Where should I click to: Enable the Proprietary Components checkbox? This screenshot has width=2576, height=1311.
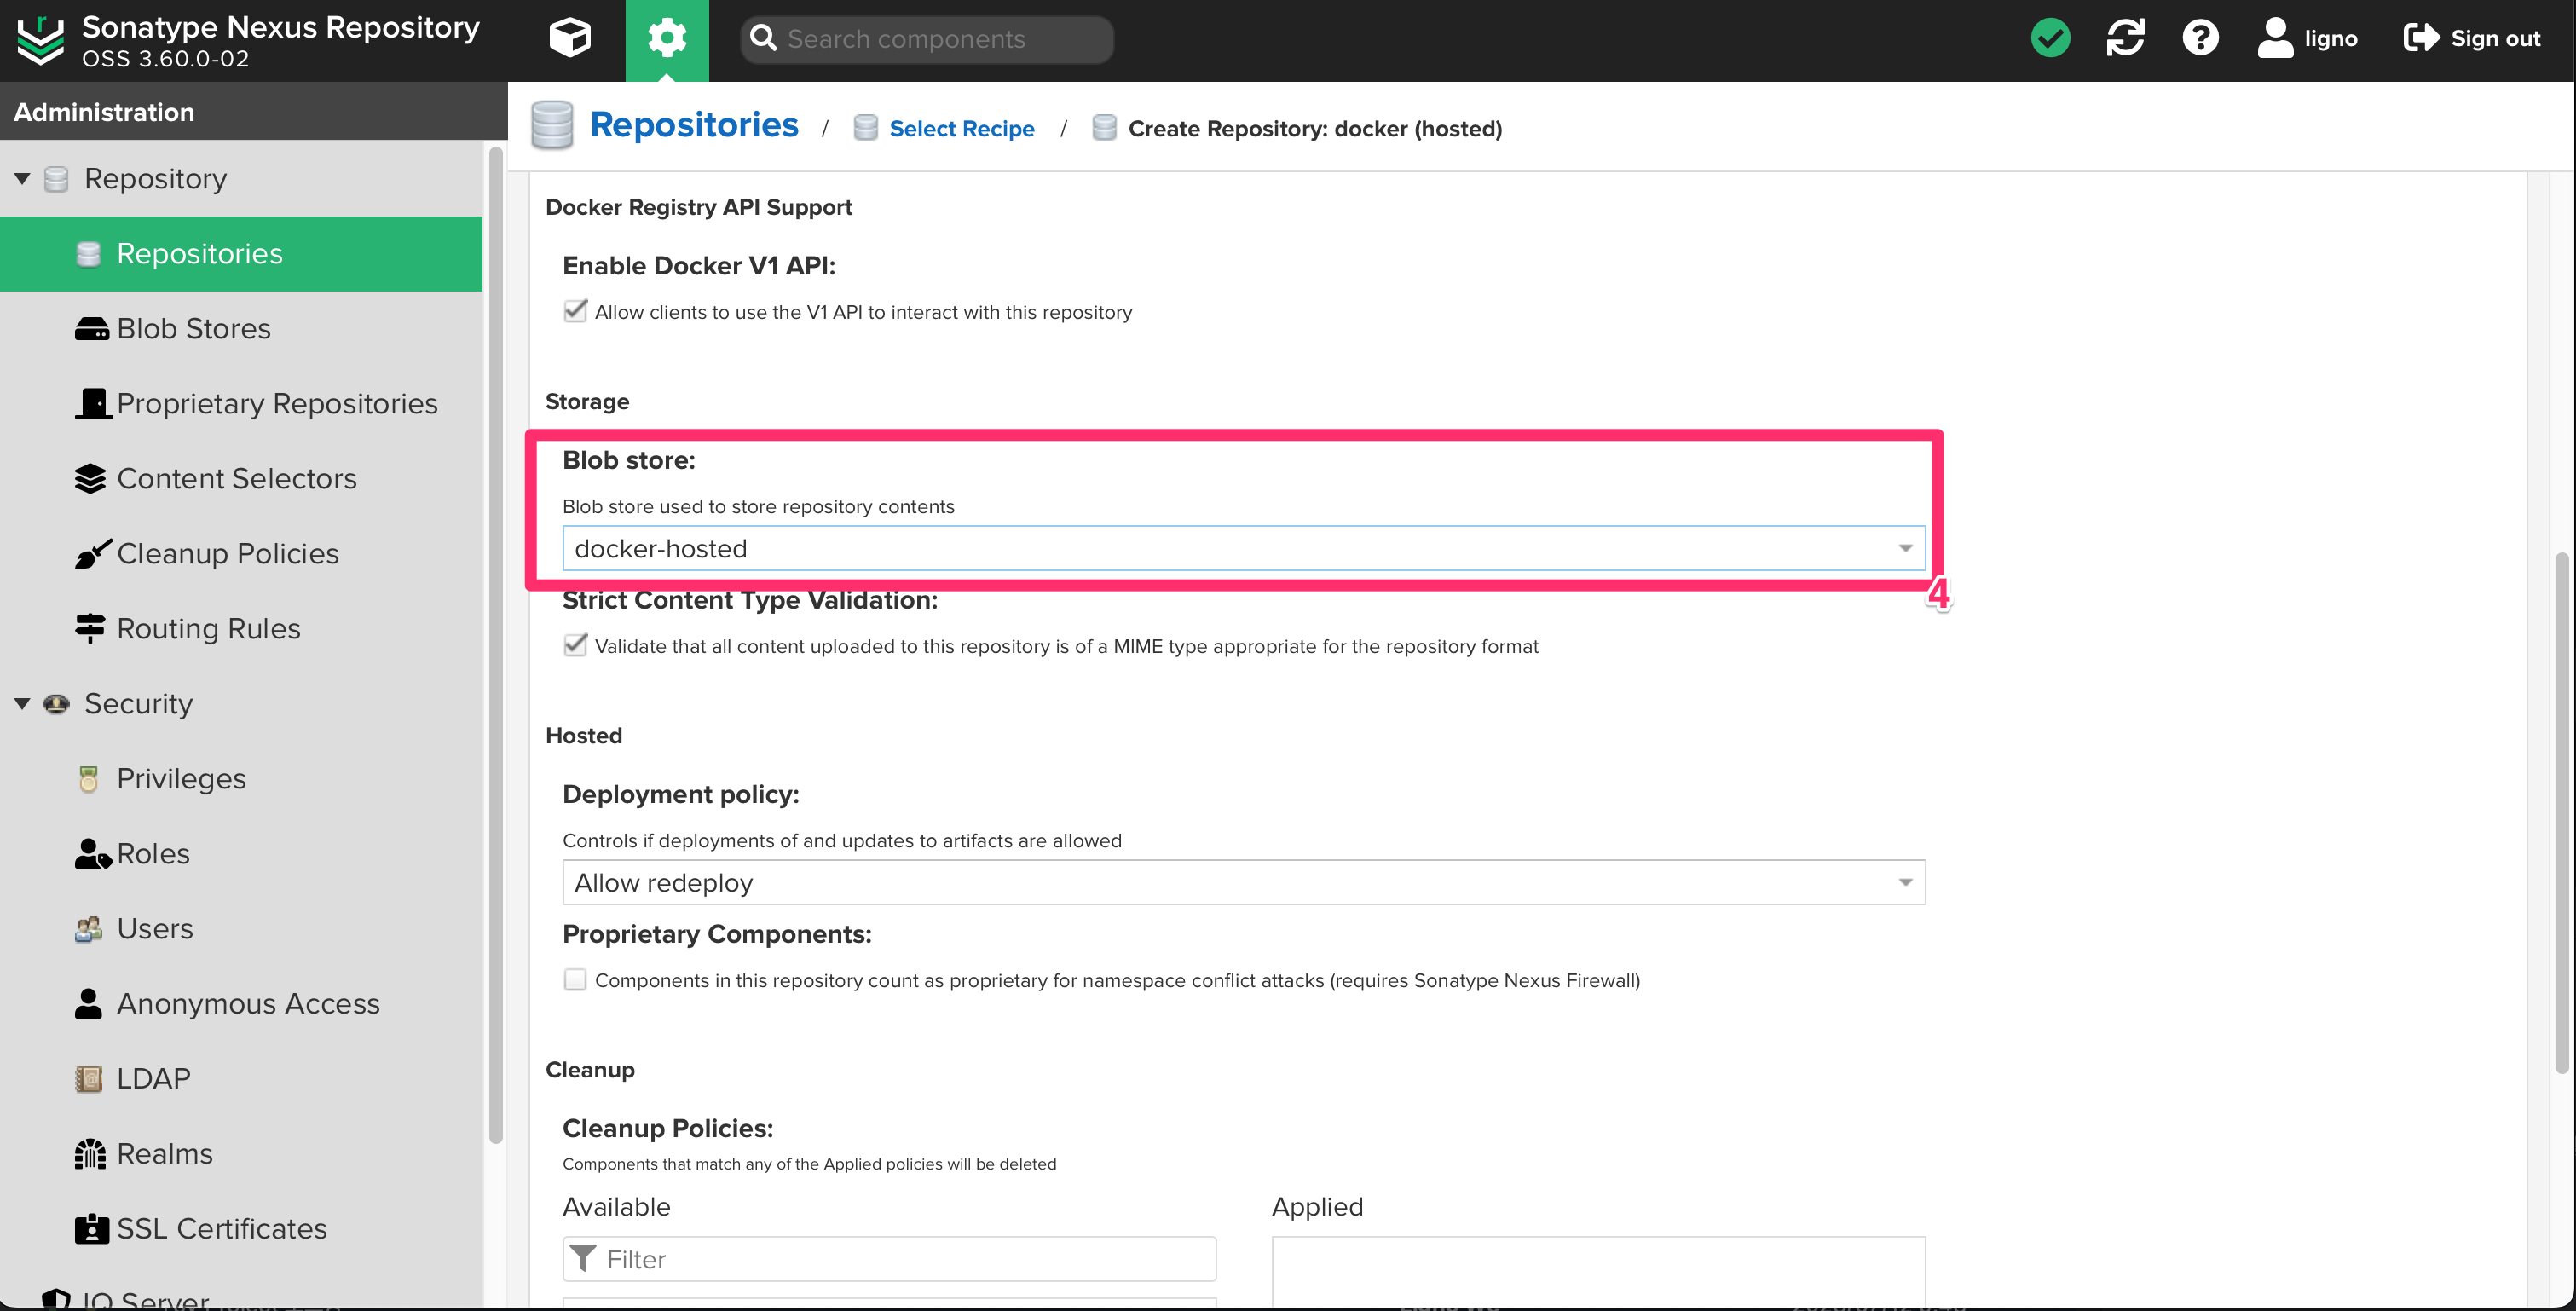pos(575,980)
